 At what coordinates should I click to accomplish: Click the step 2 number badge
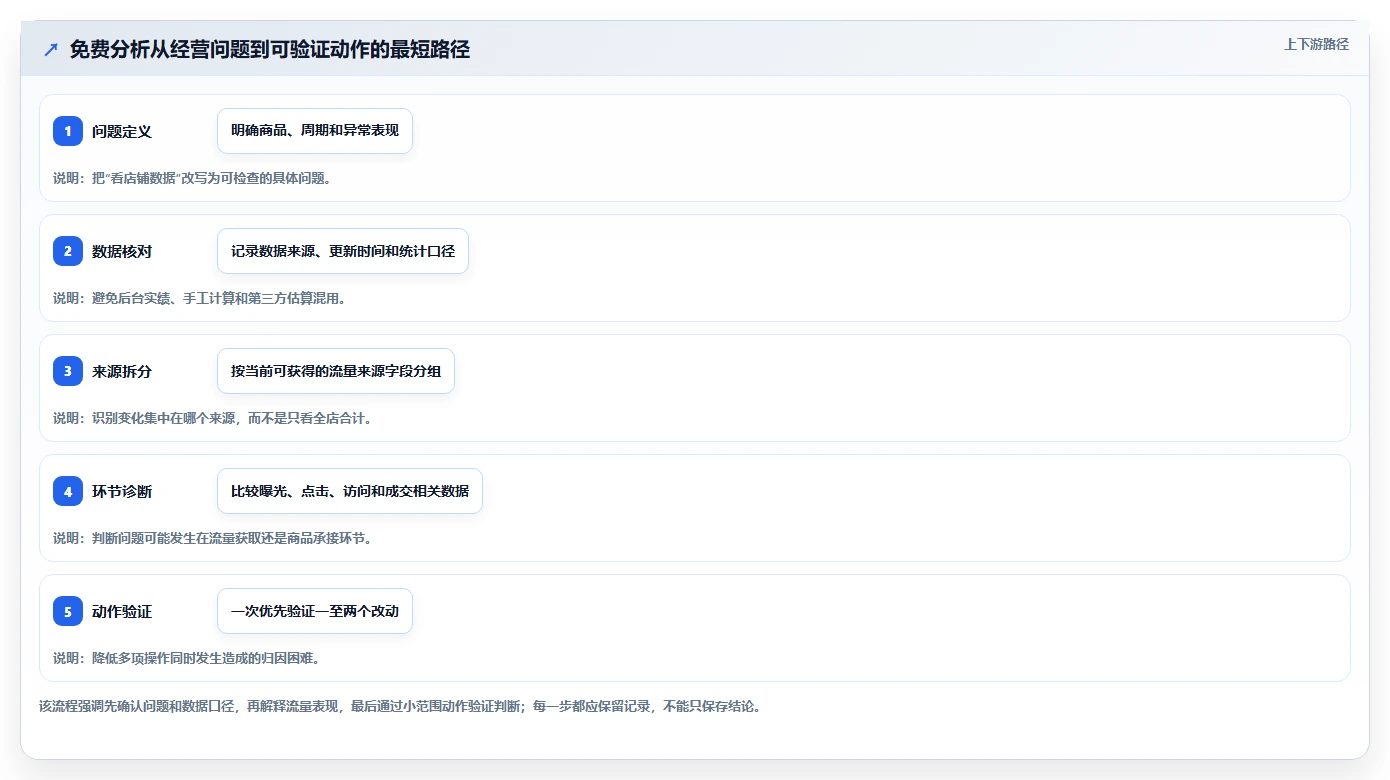point(68,251)
